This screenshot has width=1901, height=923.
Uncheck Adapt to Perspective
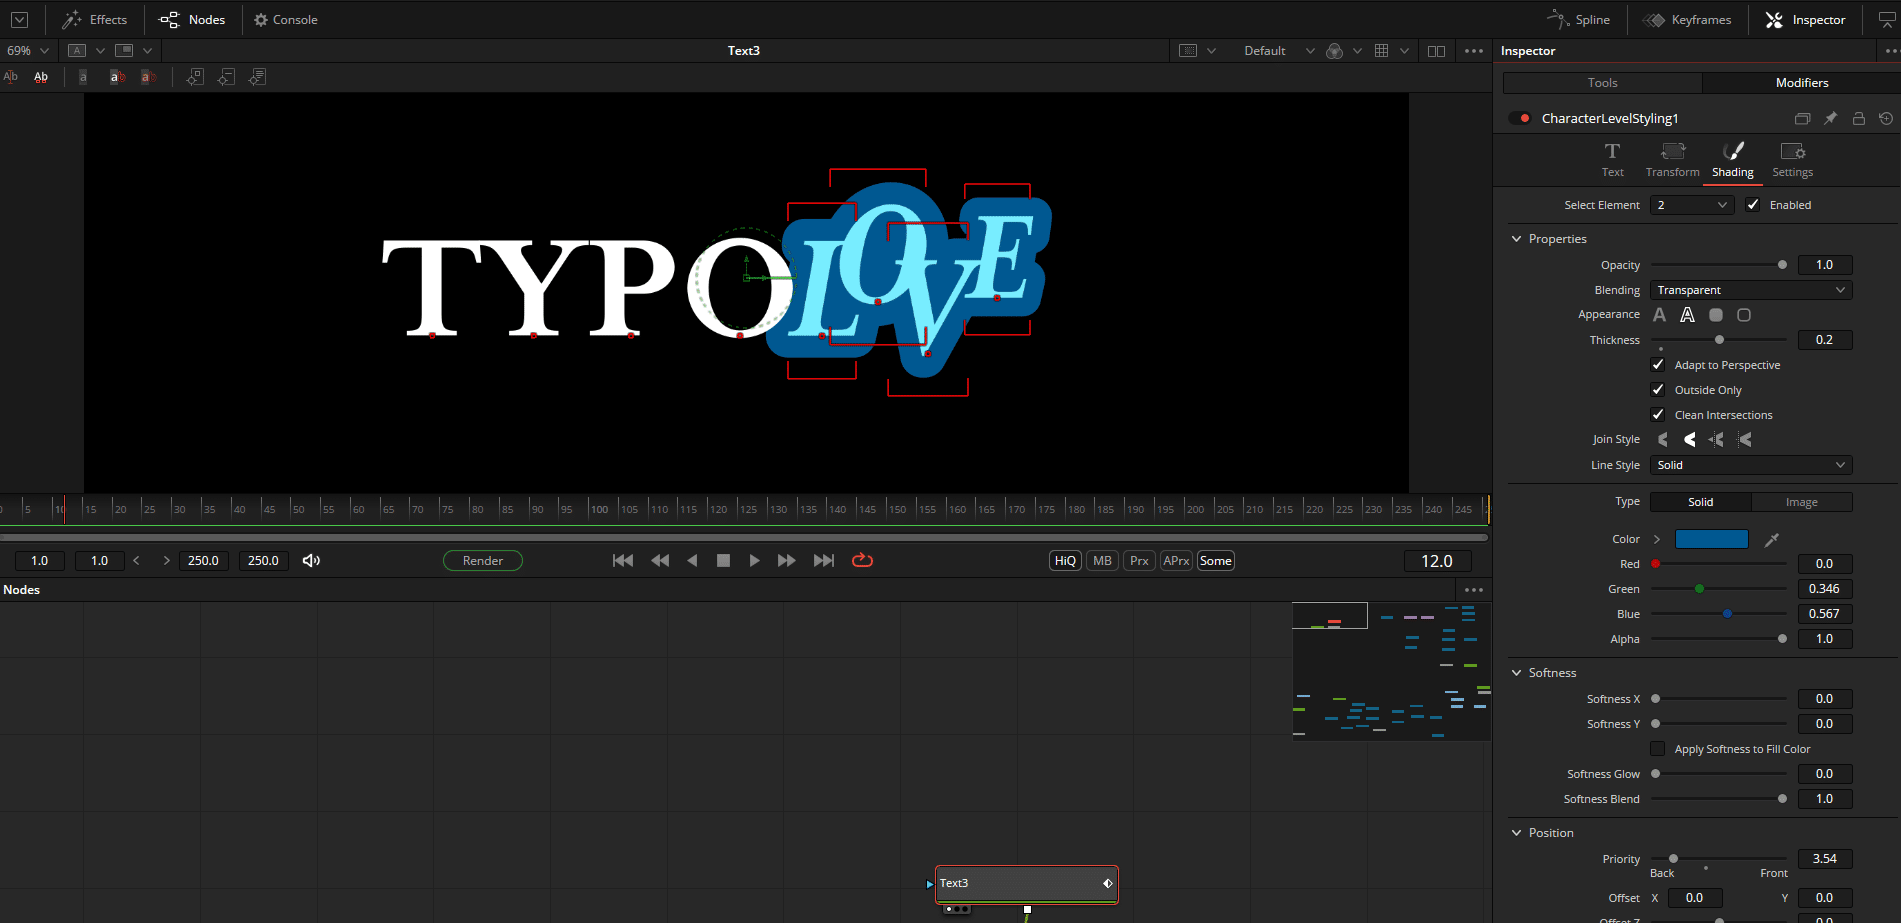pos(1657,364)
